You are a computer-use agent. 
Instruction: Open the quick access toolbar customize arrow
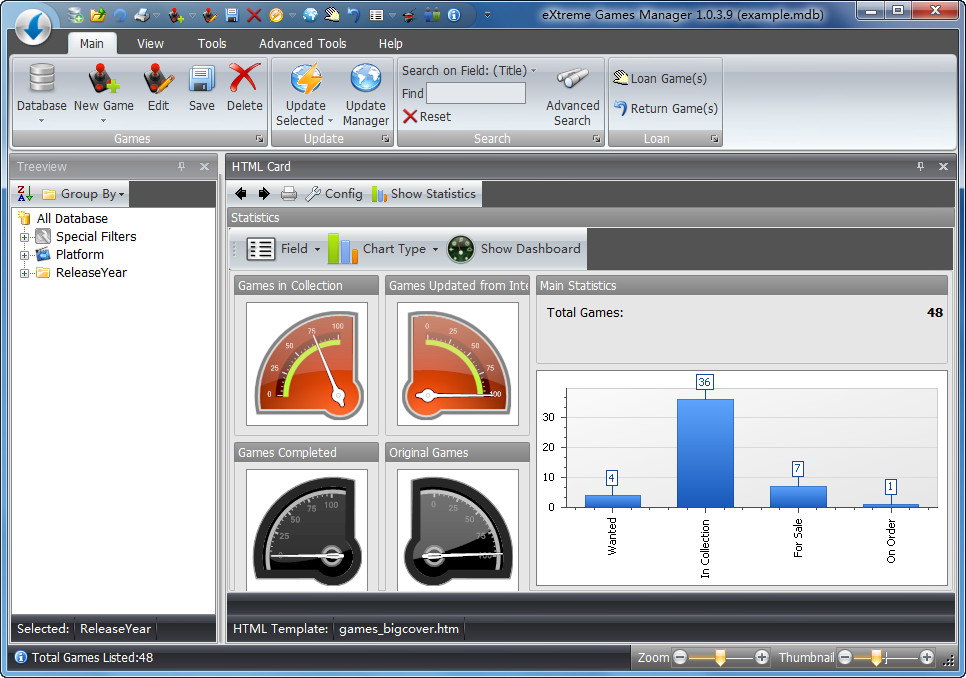point(487,14)
